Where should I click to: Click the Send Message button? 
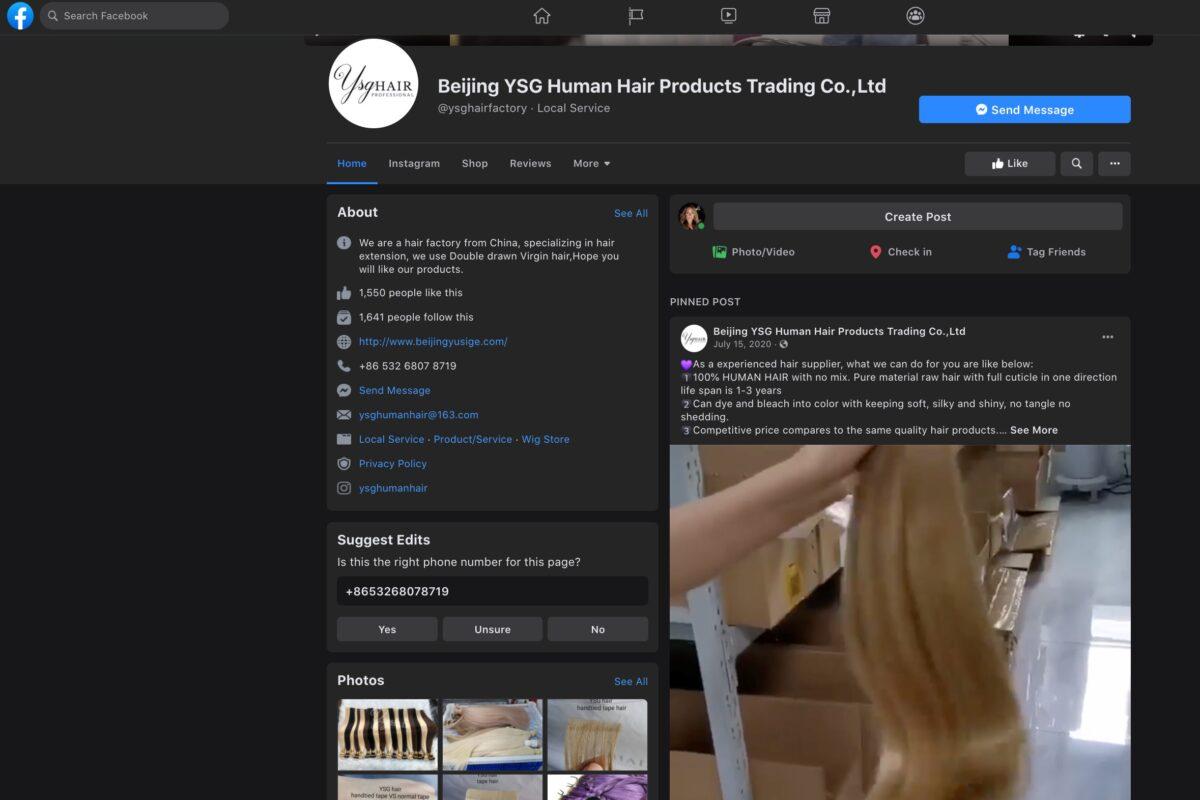click(1024, 109)
